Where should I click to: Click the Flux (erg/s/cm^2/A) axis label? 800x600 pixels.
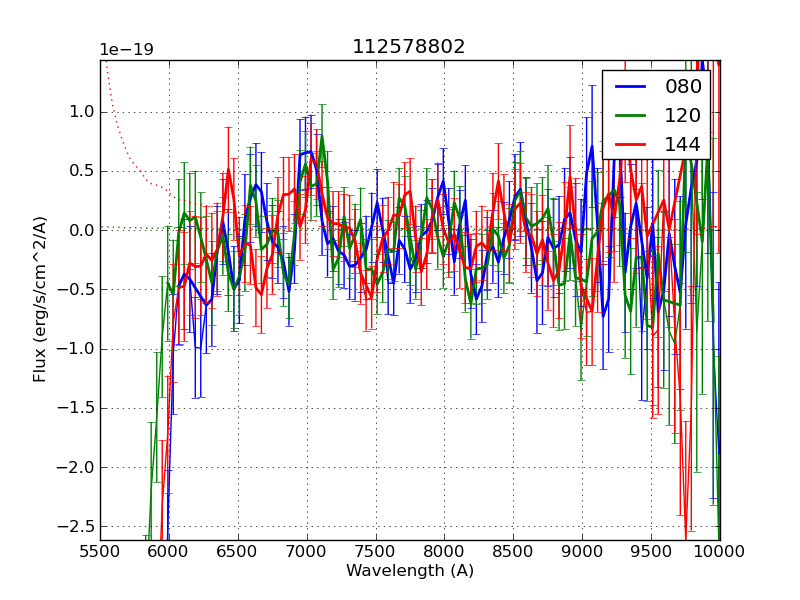(40, 299)
